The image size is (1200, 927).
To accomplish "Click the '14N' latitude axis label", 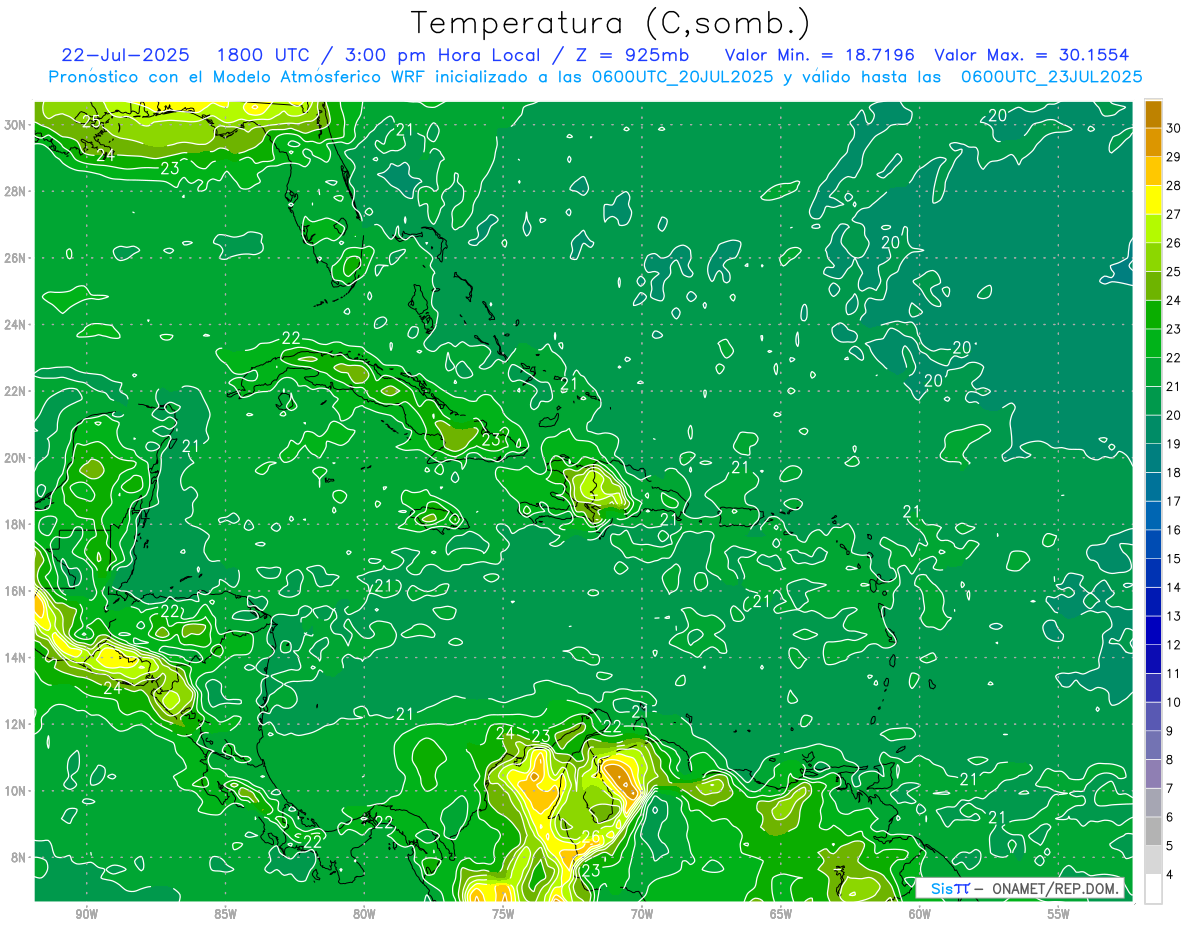I will (x=17, y=658).
